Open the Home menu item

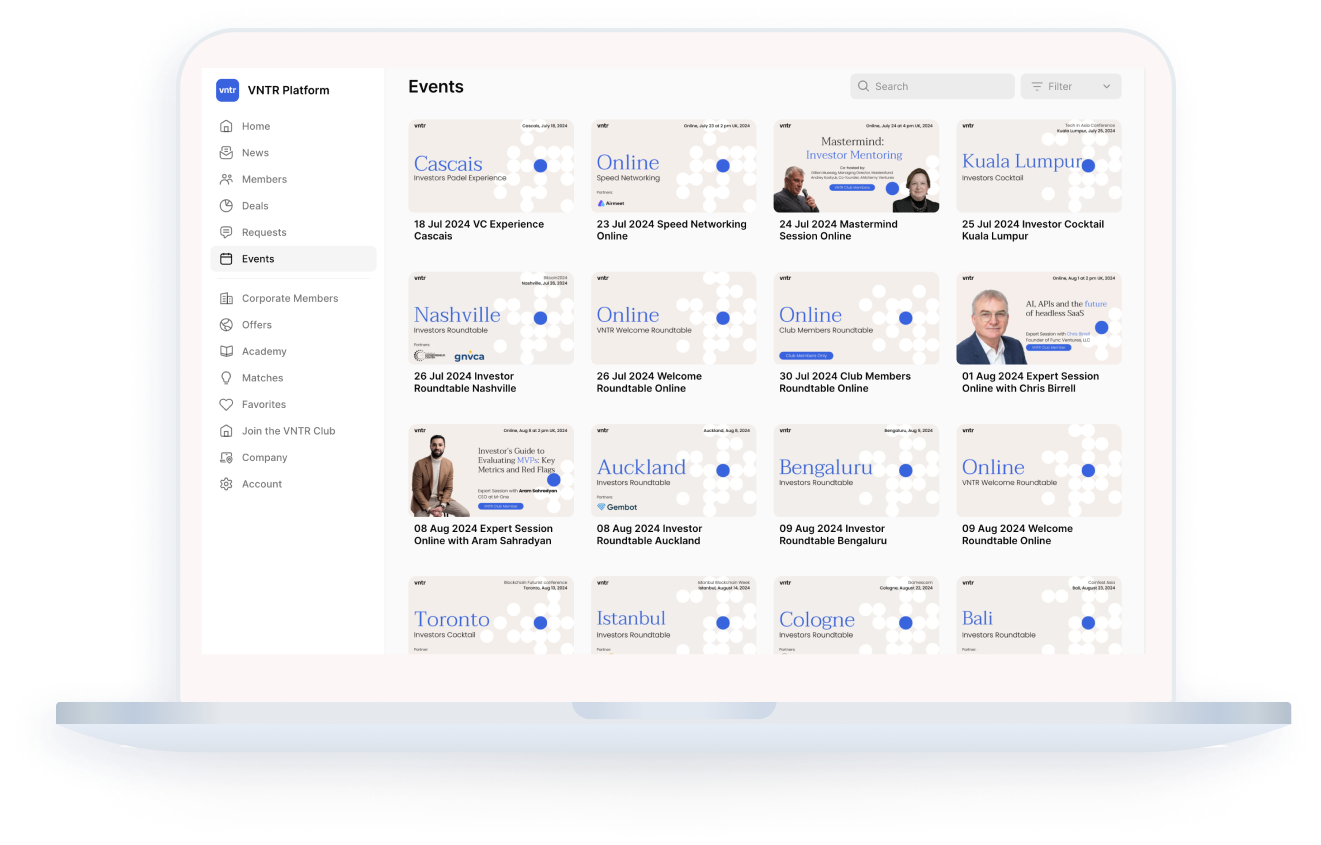pyautogui.click(x=293, y=126)
